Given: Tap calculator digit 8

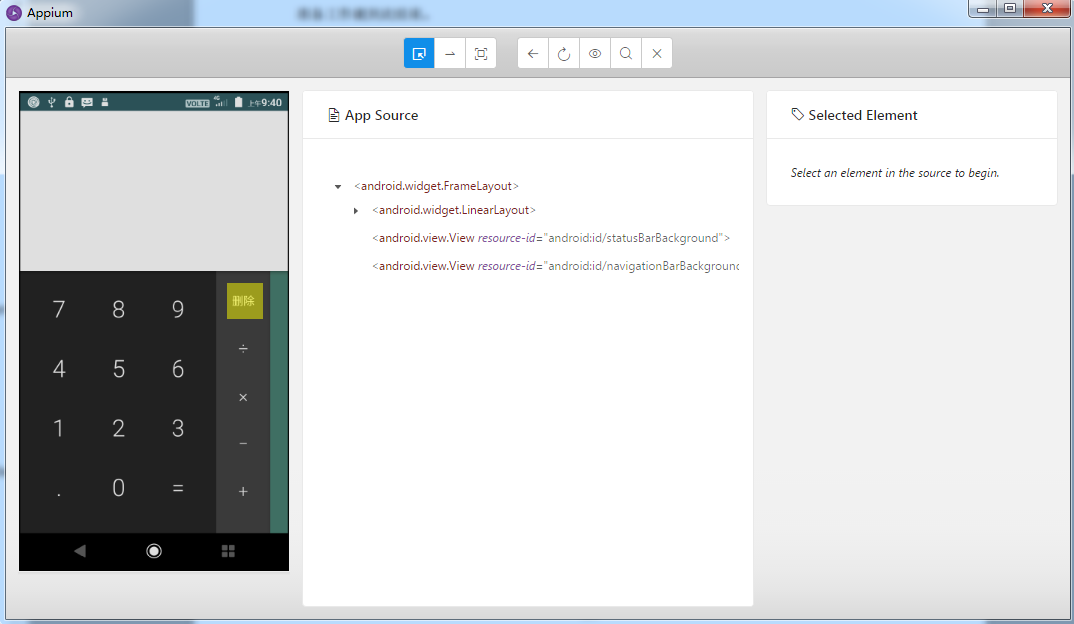Looking at the screenshot, I should [x=118, y=310].
